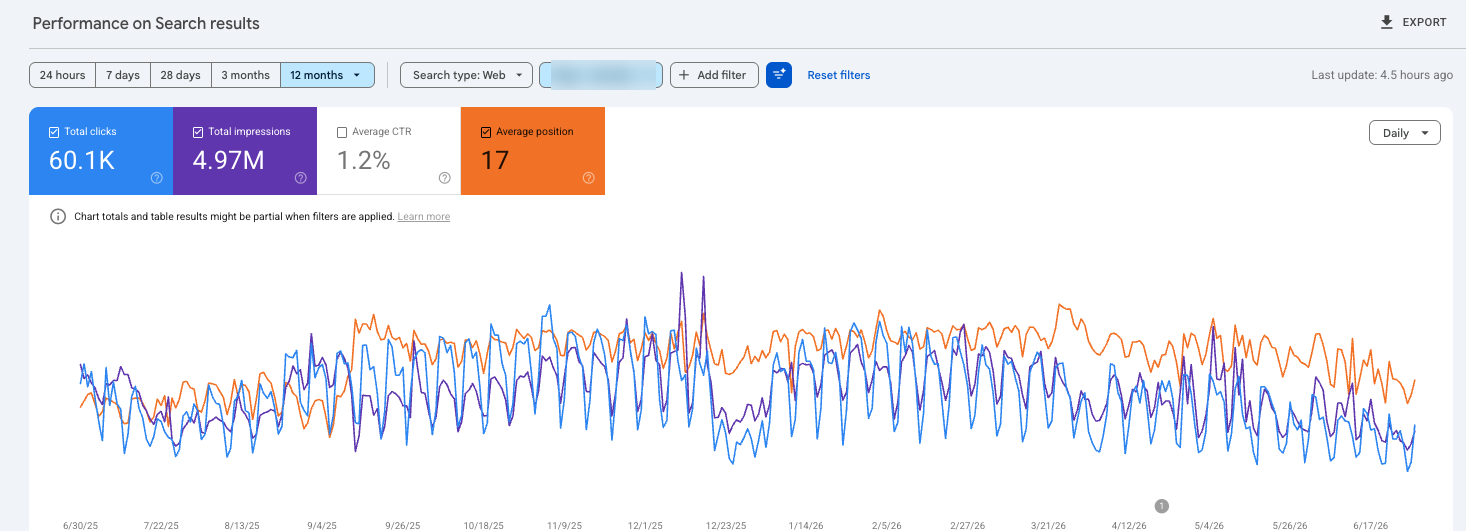Click the 9/4/25 axis date label
Screen dimensions: 1466x531
coord(322,525)
